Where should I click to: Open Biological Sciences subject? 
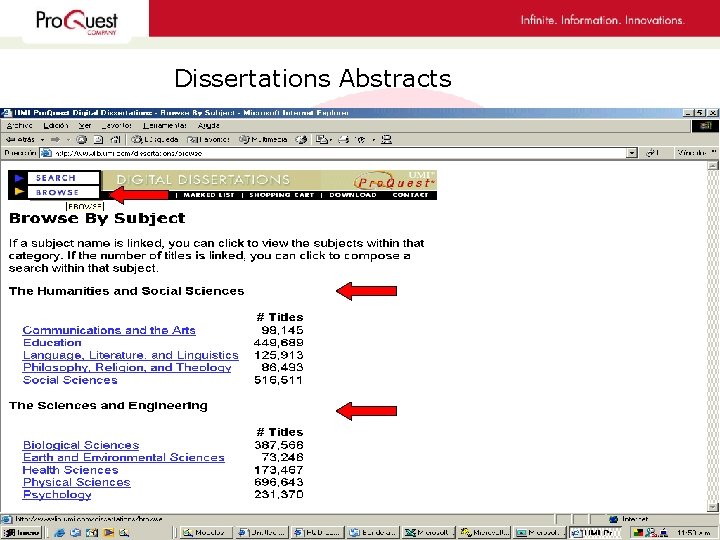[x=81, y=445]
